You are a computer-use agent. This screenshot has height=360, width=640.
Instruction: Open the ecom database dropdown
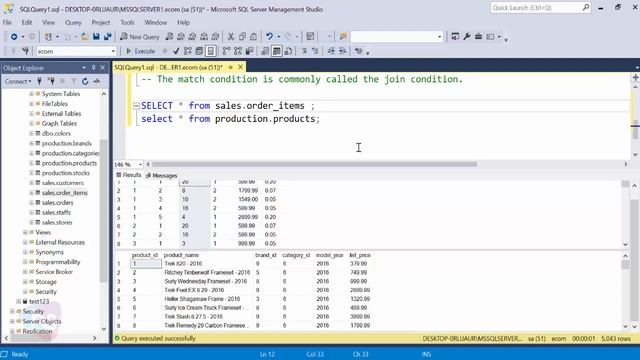[113, 51]
